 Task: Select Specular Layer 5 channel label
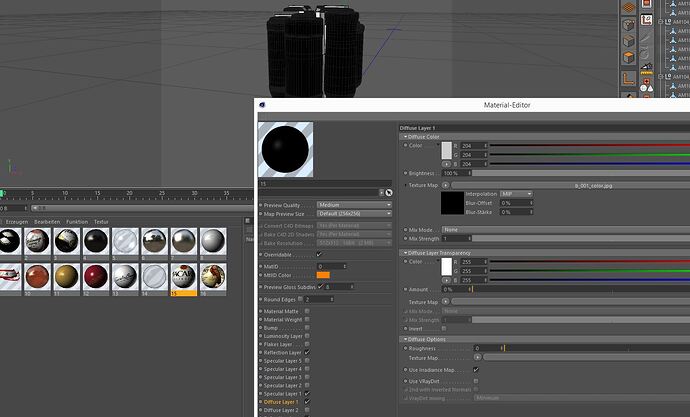pyautogui.click(x=283, y=361)
